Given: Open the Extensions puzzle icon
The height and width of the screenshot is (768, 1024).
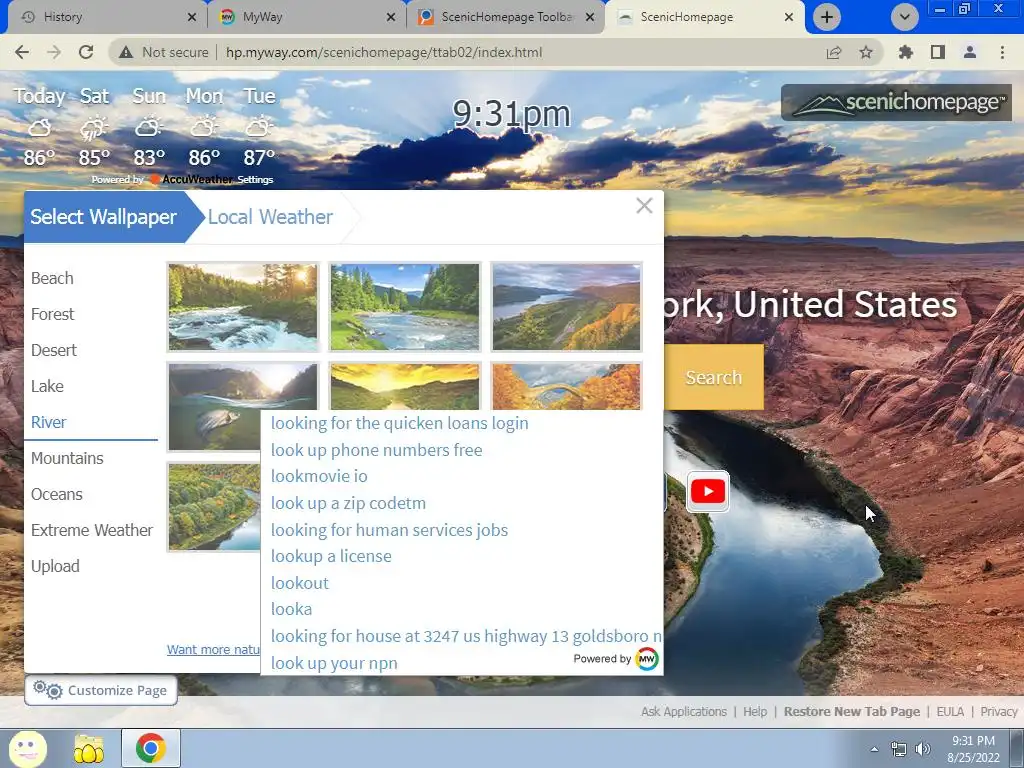Looking at the screenshot, I should click(905, 52).
